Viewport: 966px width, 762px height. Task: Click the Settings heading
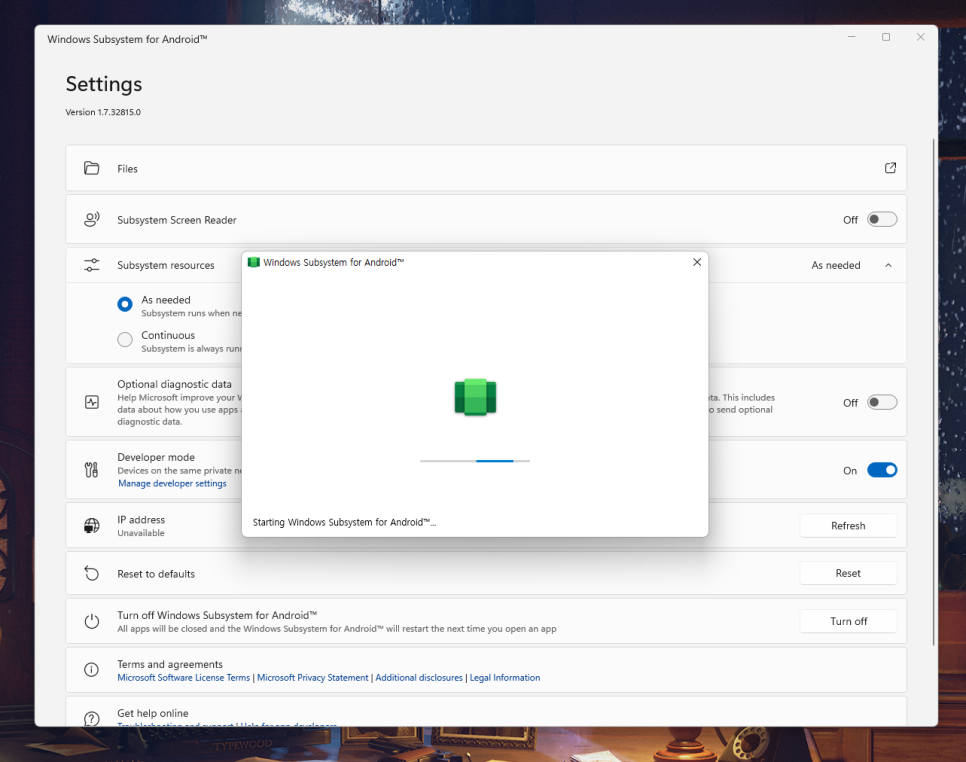(x=104, y=84)
